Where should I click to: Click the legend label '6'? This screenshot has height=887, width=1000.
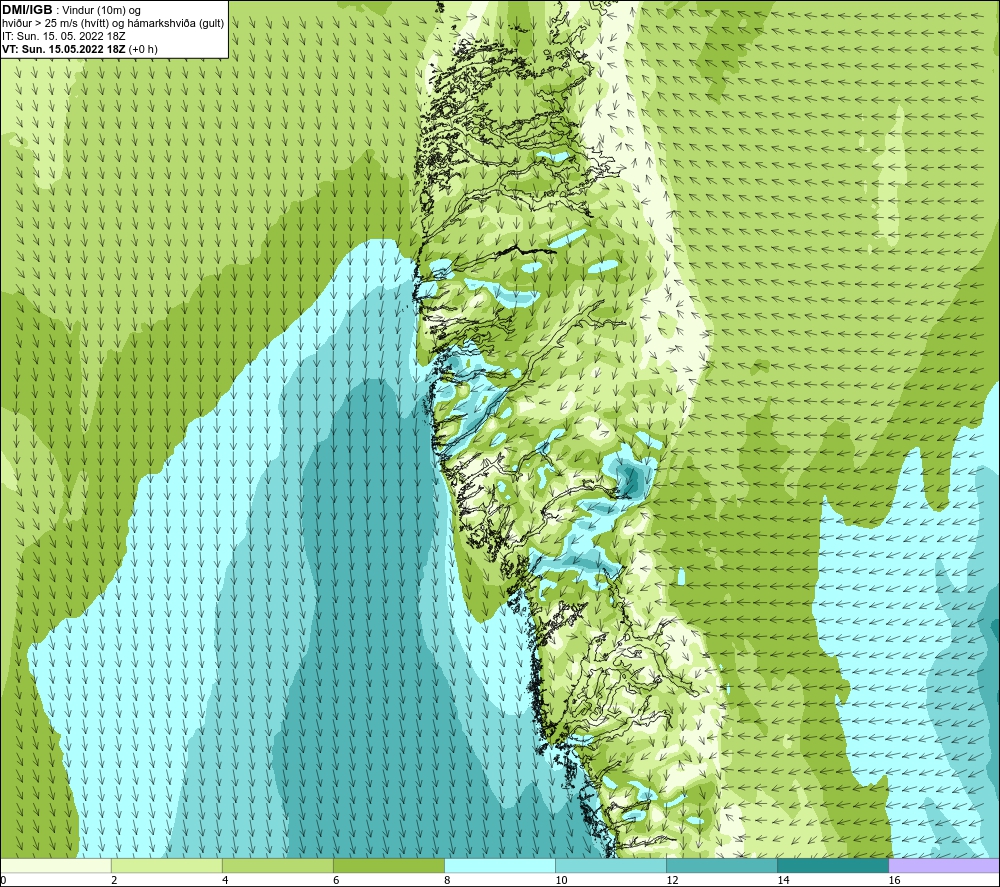pyautogui.click(x=336, y=881)
